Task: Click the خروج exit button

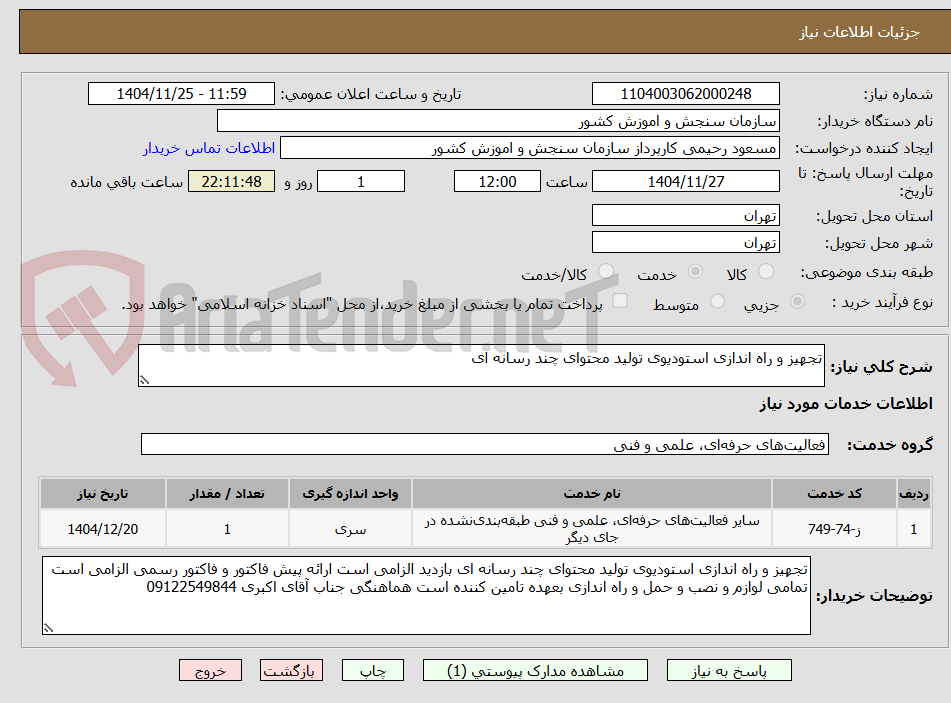Action: (x=210, y=671)
